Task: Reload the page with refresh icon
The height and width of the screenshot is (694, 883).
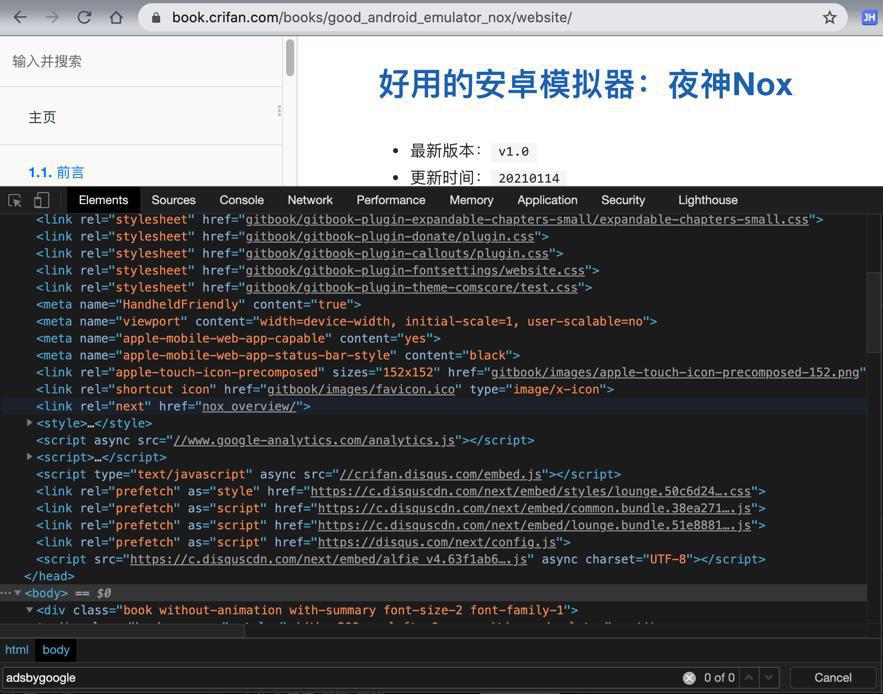Action: (x=84, y=17)
